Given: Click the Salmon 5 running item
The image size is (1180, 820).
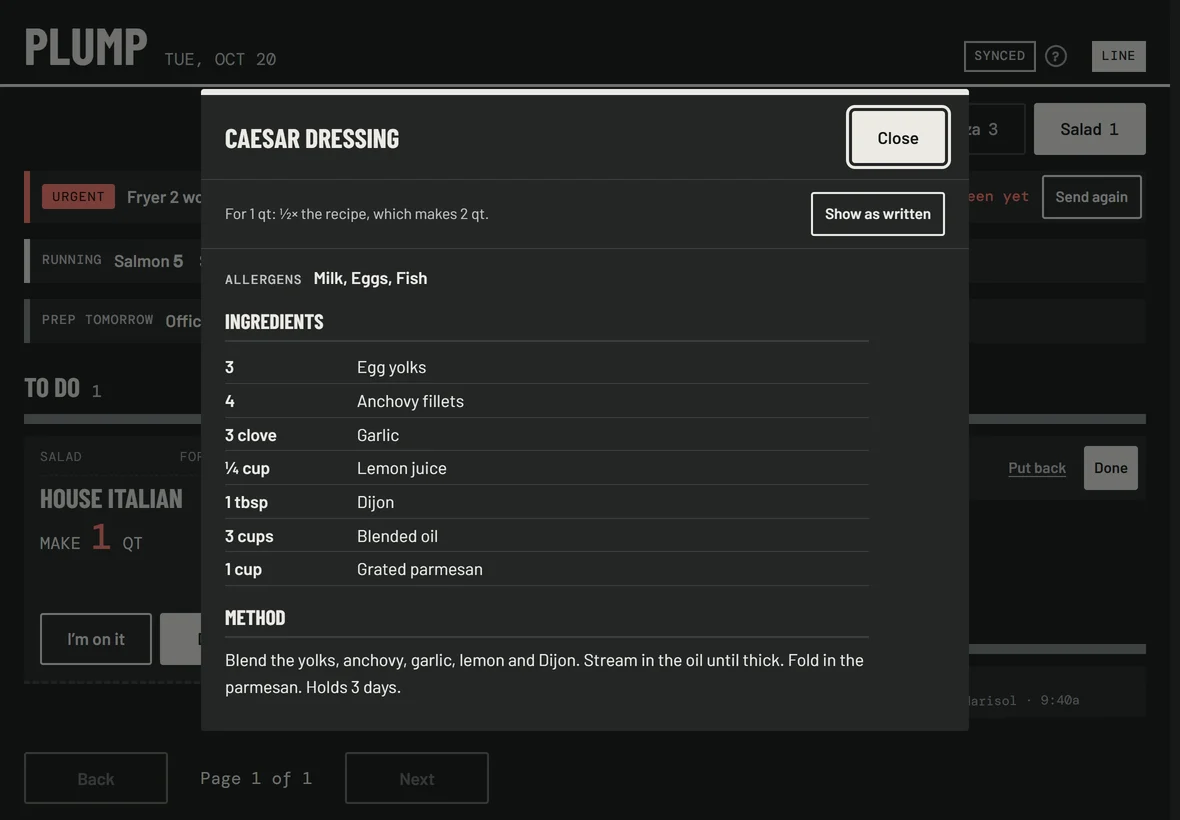Looking at the screenshot, I should coord(148,261).
